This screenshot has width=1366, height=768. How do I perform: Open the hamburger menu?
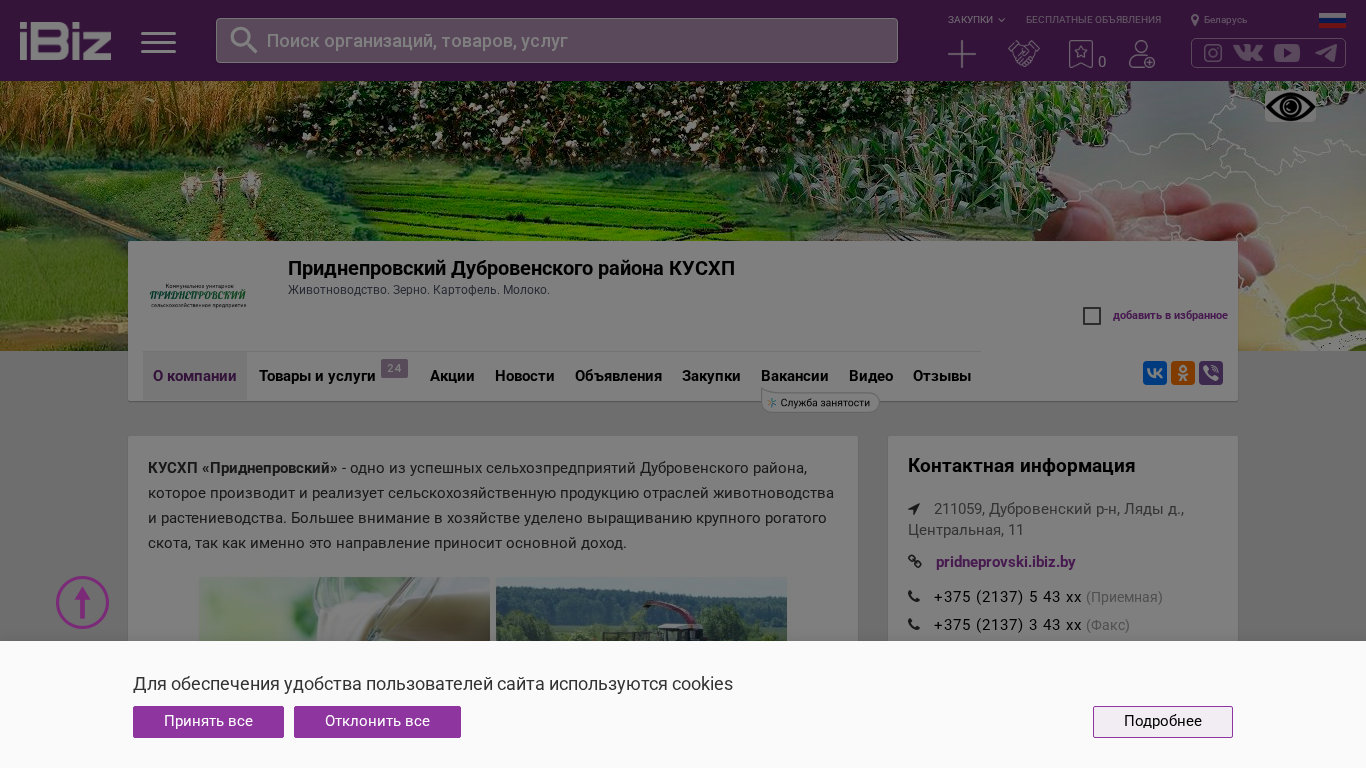(x=158, y=42)
